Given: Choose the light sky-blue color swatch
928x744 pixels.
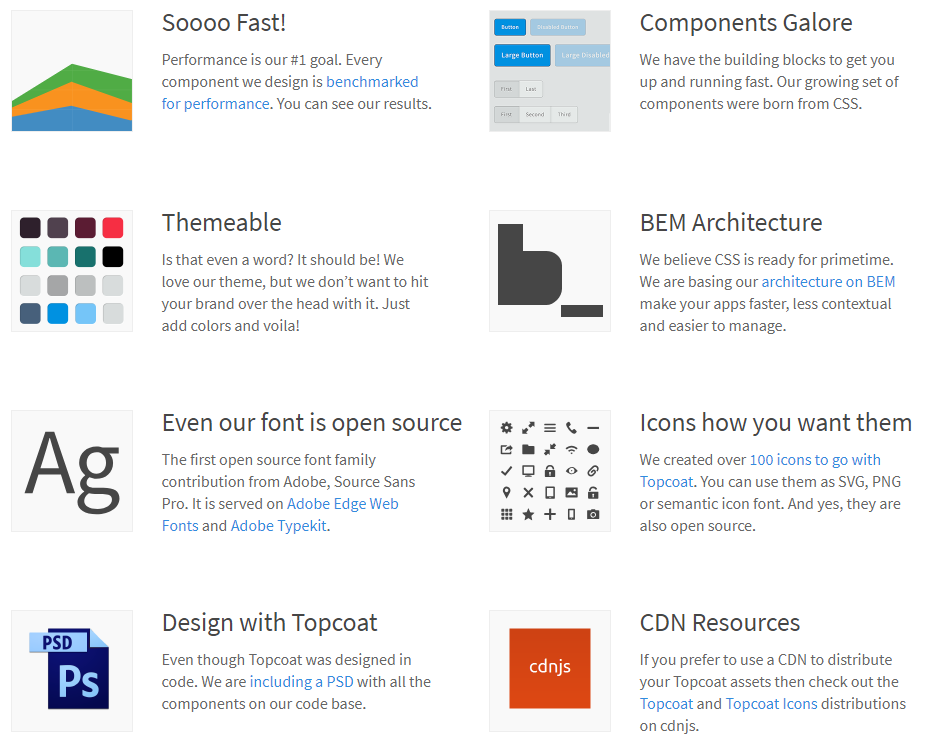Looking at the screenshot, I should pos(85,313).
